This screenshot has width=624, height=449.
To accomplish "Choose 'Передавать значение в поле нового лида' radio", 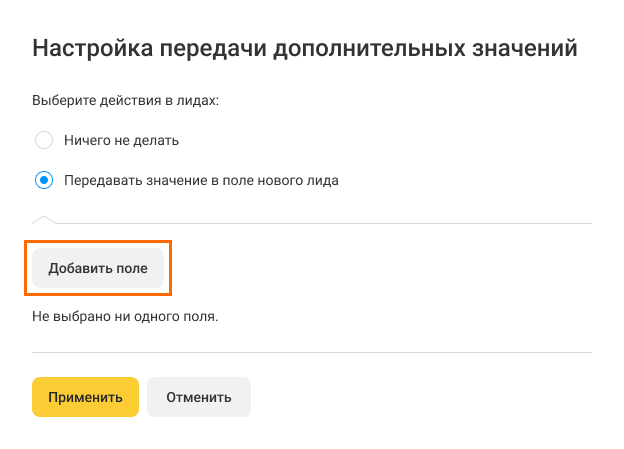I will [44, 180].
